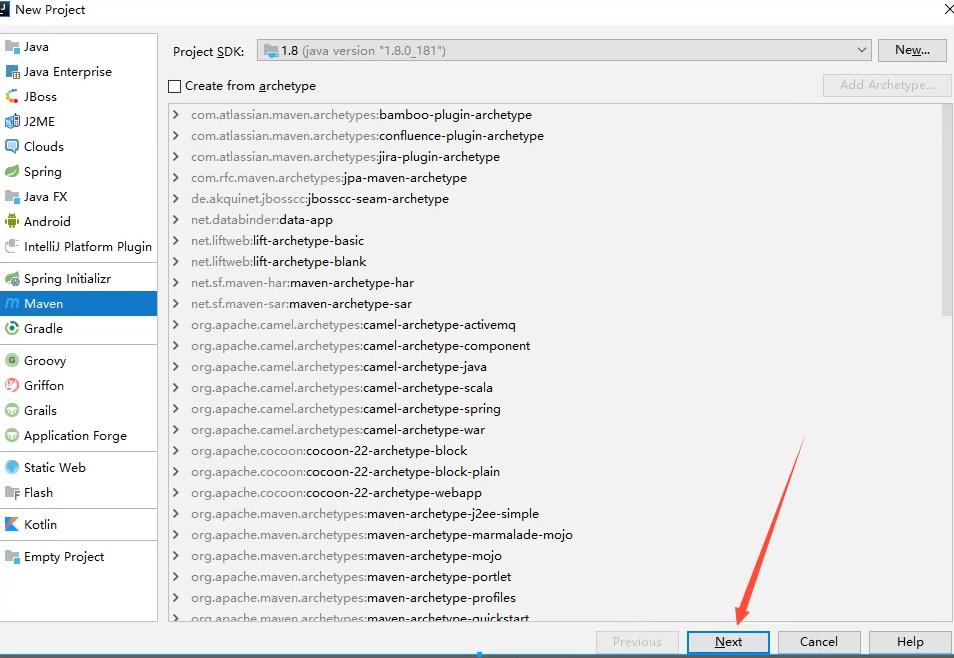
Task: Click the Empty Project icon
Action: click(x=12, y=556)
